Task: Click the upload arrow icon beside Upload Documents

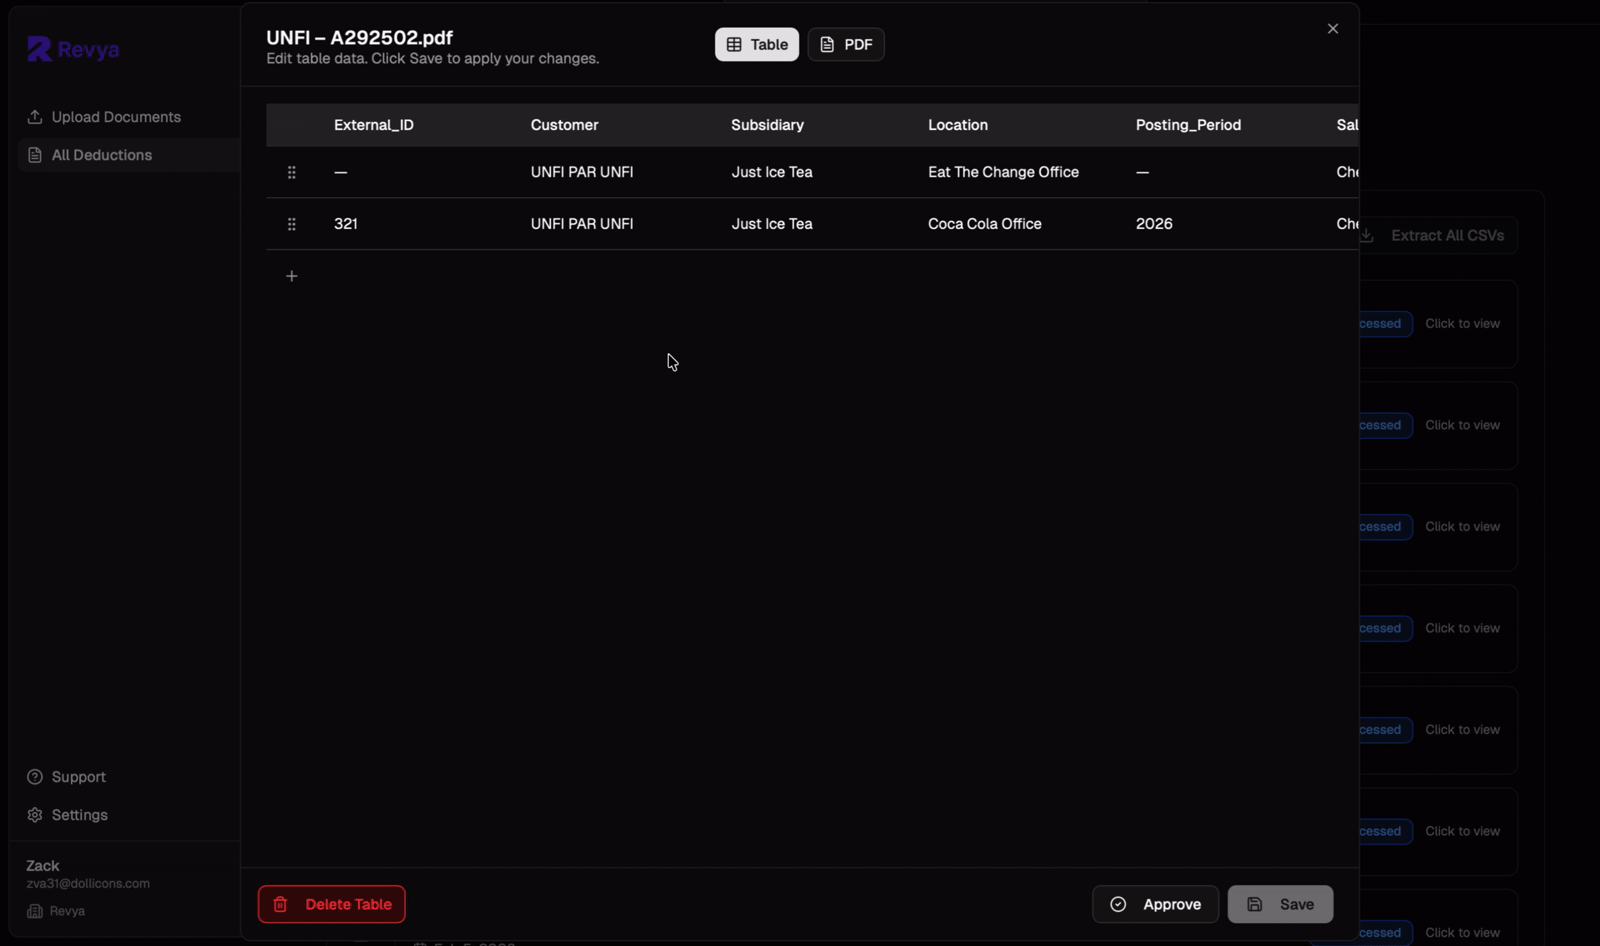Action: click(35, 116)
